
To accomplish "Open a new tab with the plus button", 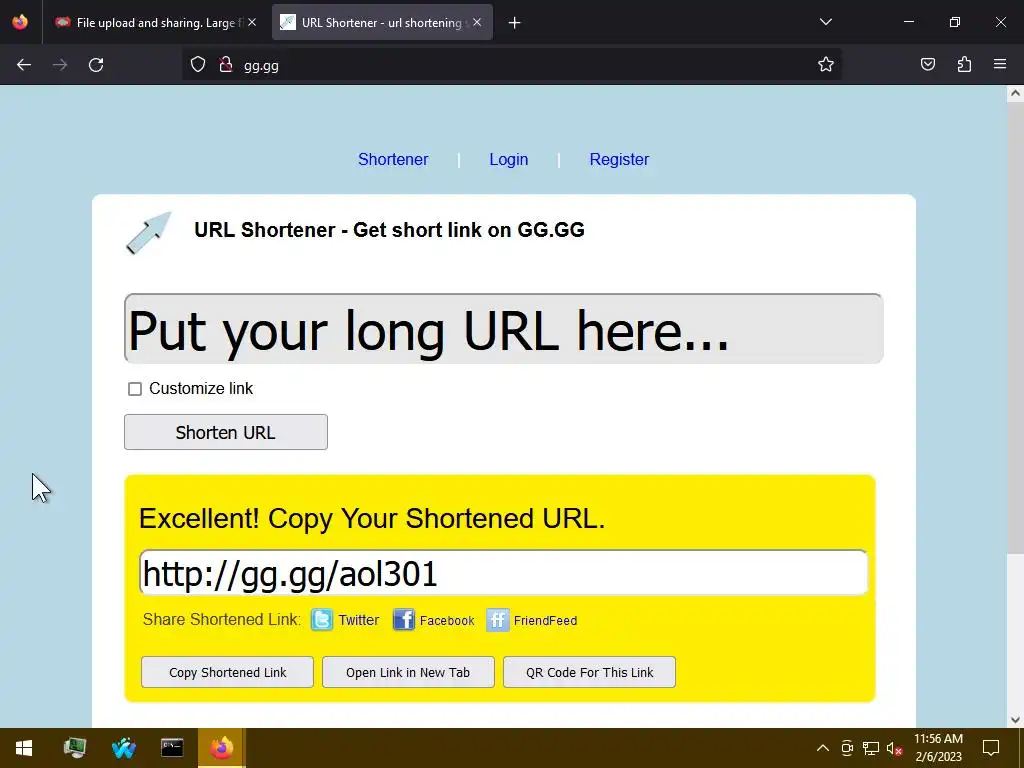I will 515,23.
